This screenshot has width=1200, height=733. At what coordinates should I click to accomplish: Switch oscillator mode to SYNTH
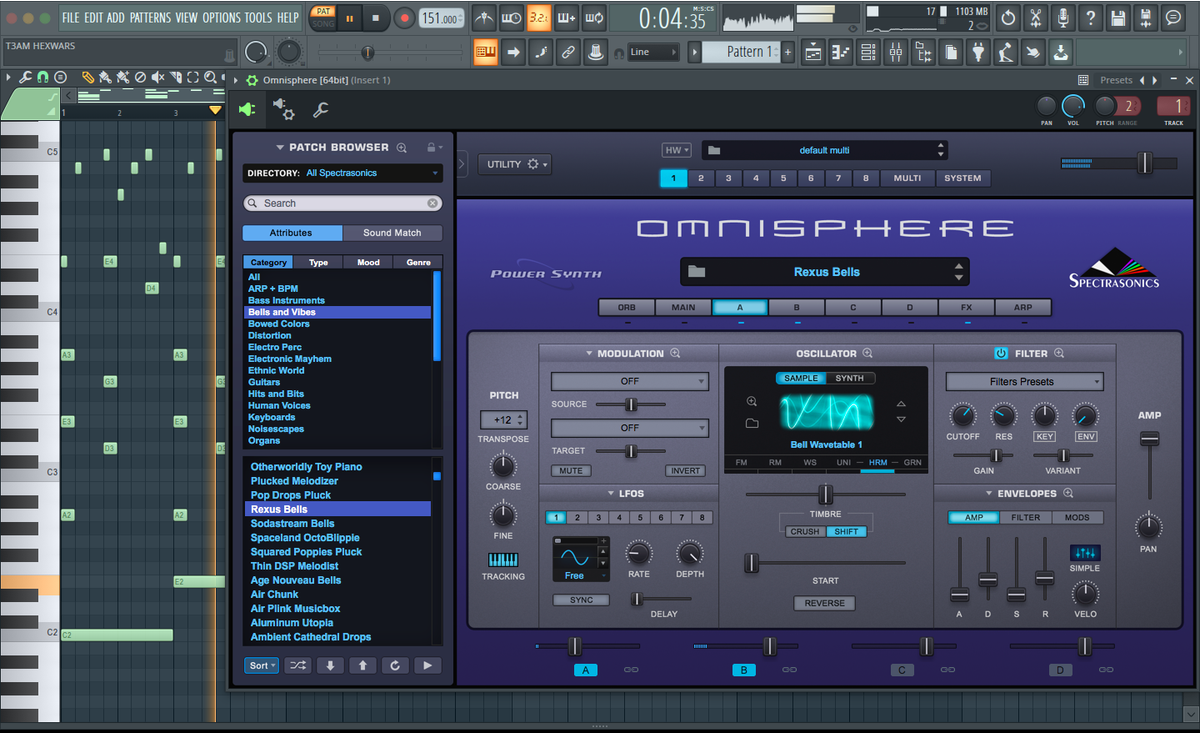(x=850, y=378)
